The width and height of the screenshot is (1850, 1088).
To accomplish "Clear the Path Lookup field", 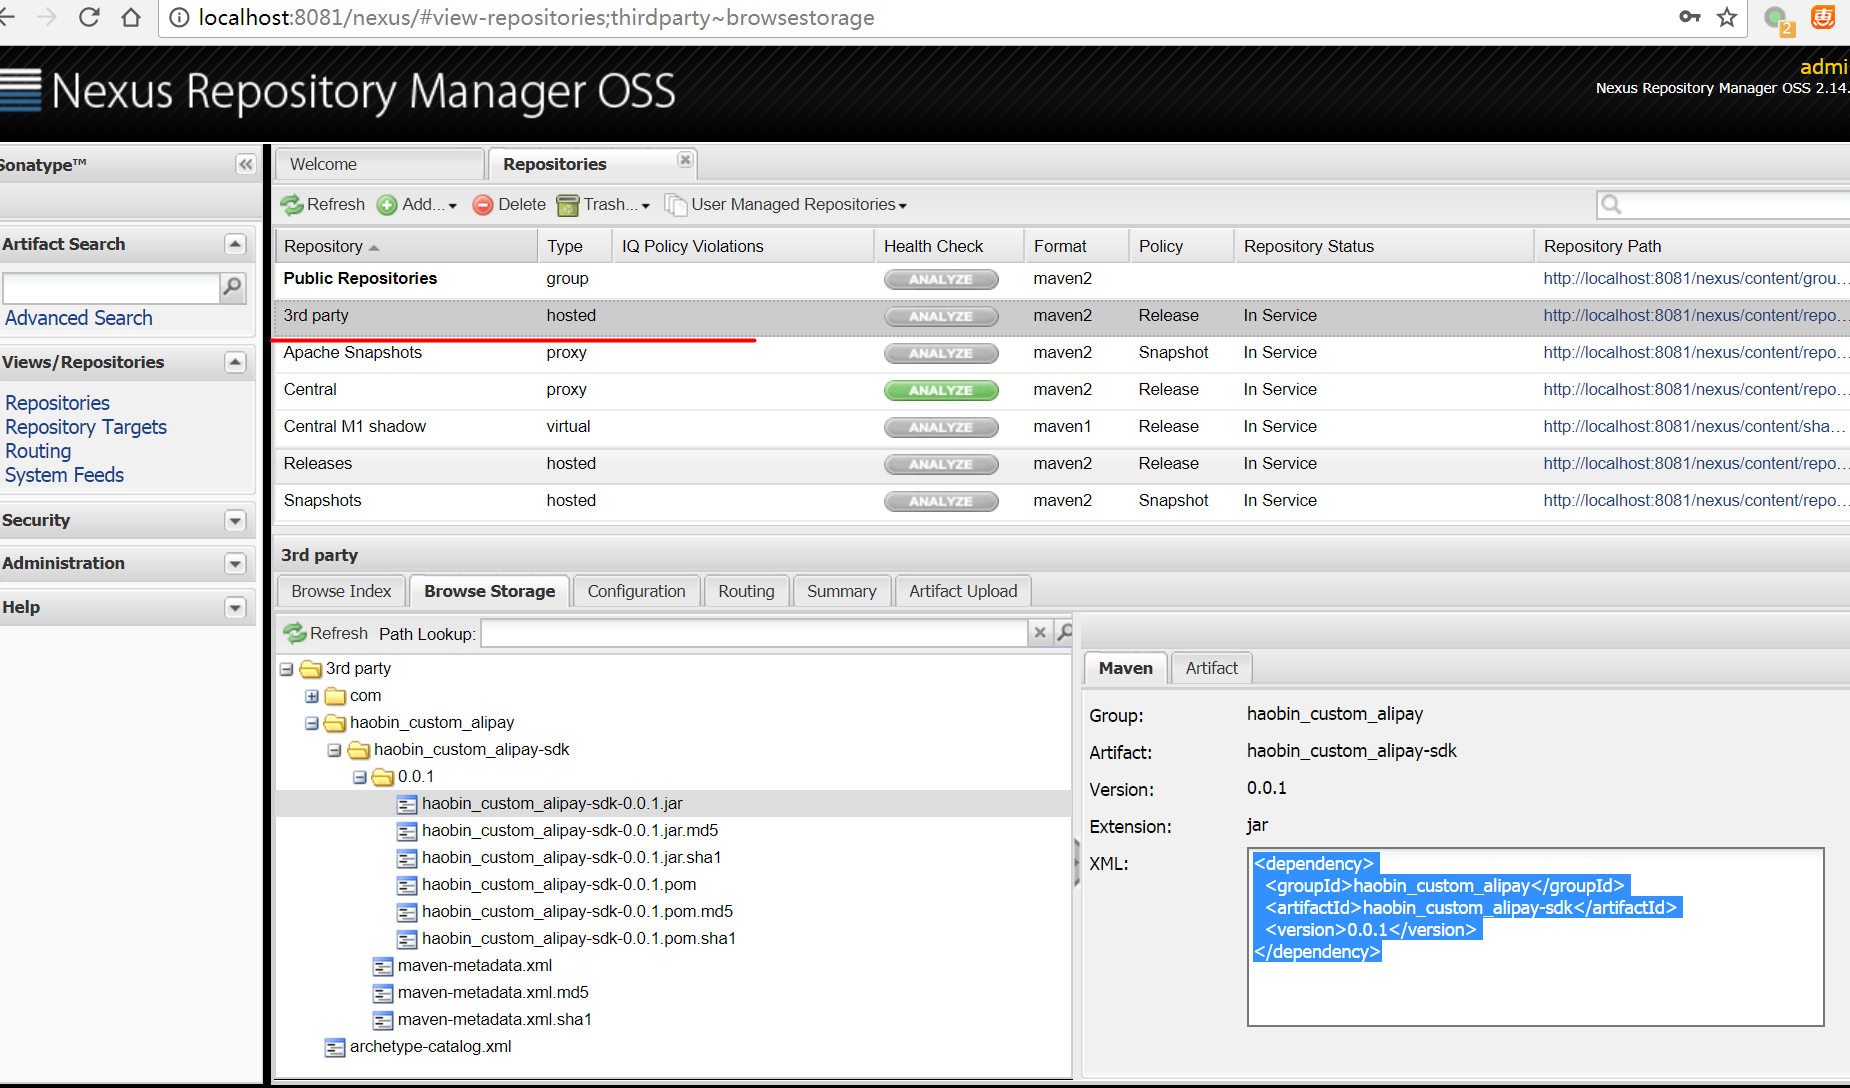I will point(1040,632).
